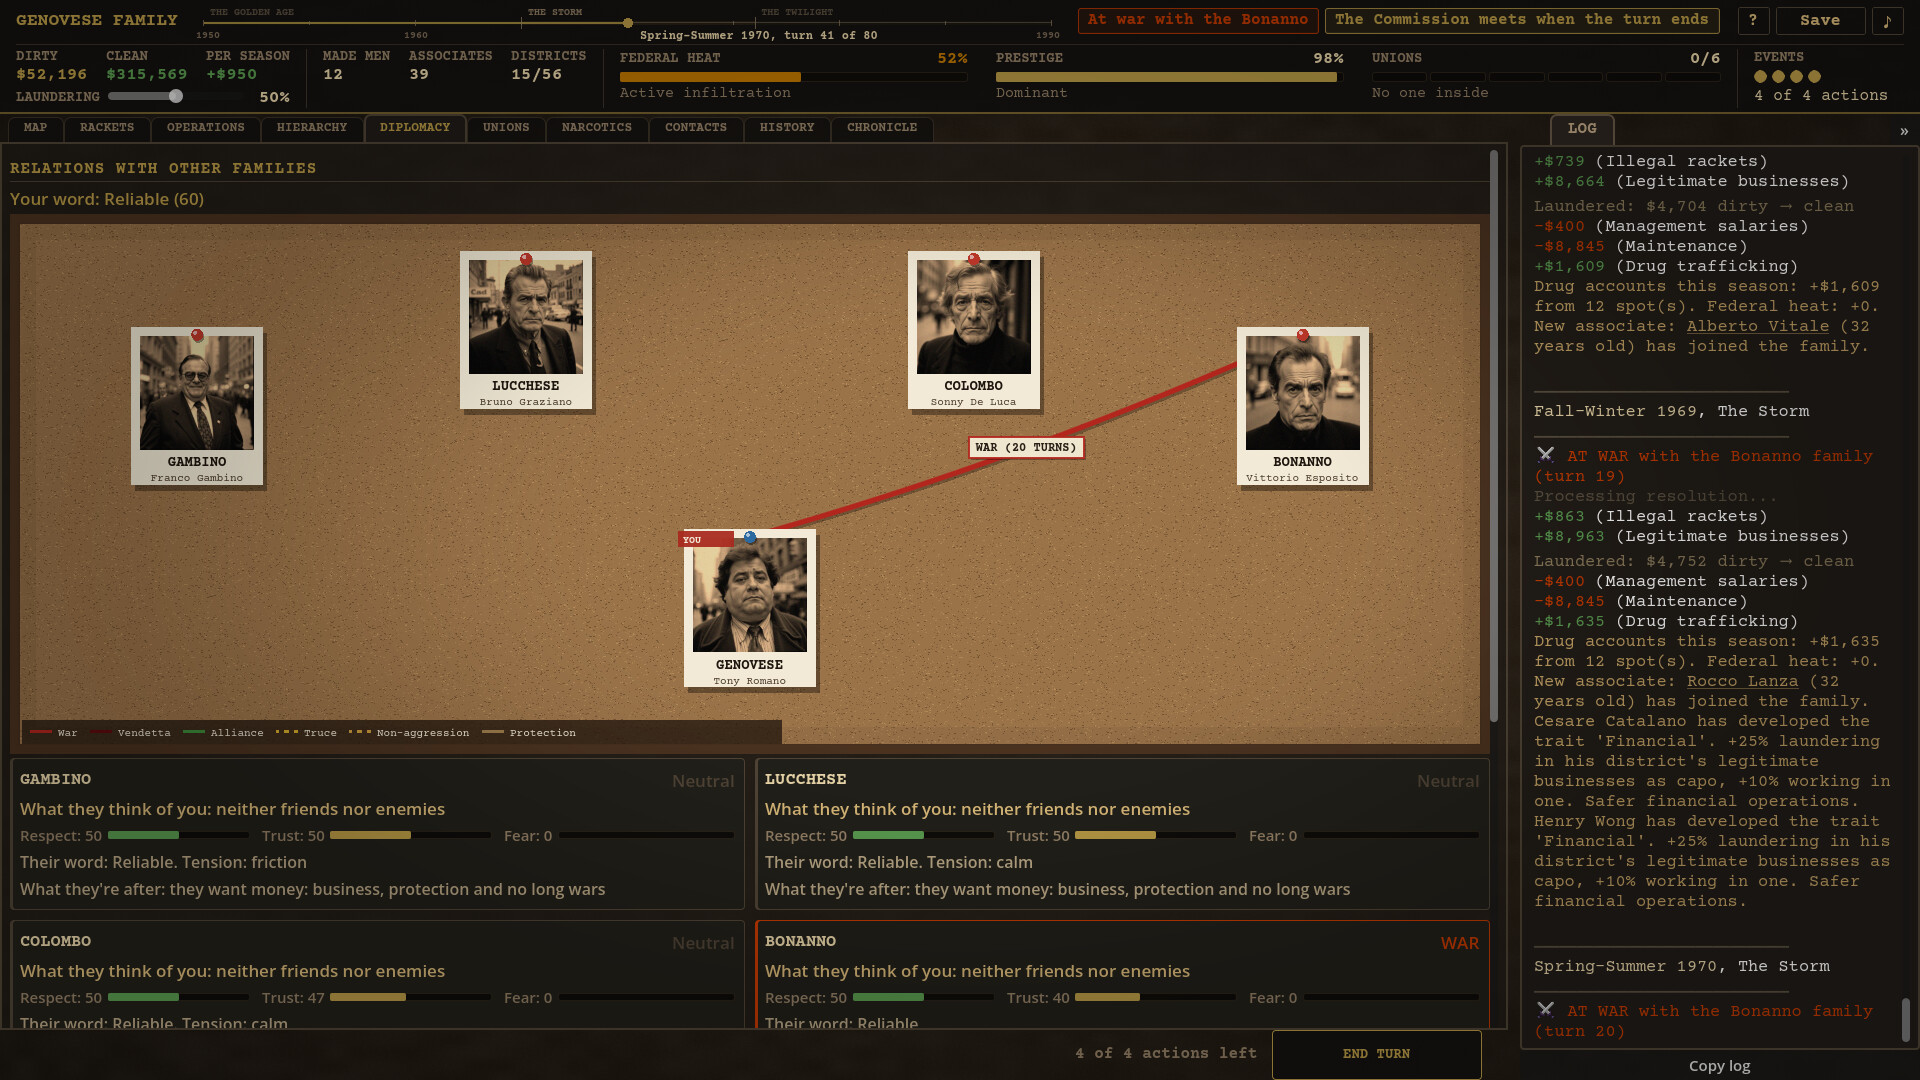View the History tab
The width and height of the screenshot is (1920, 1080).
787,128
